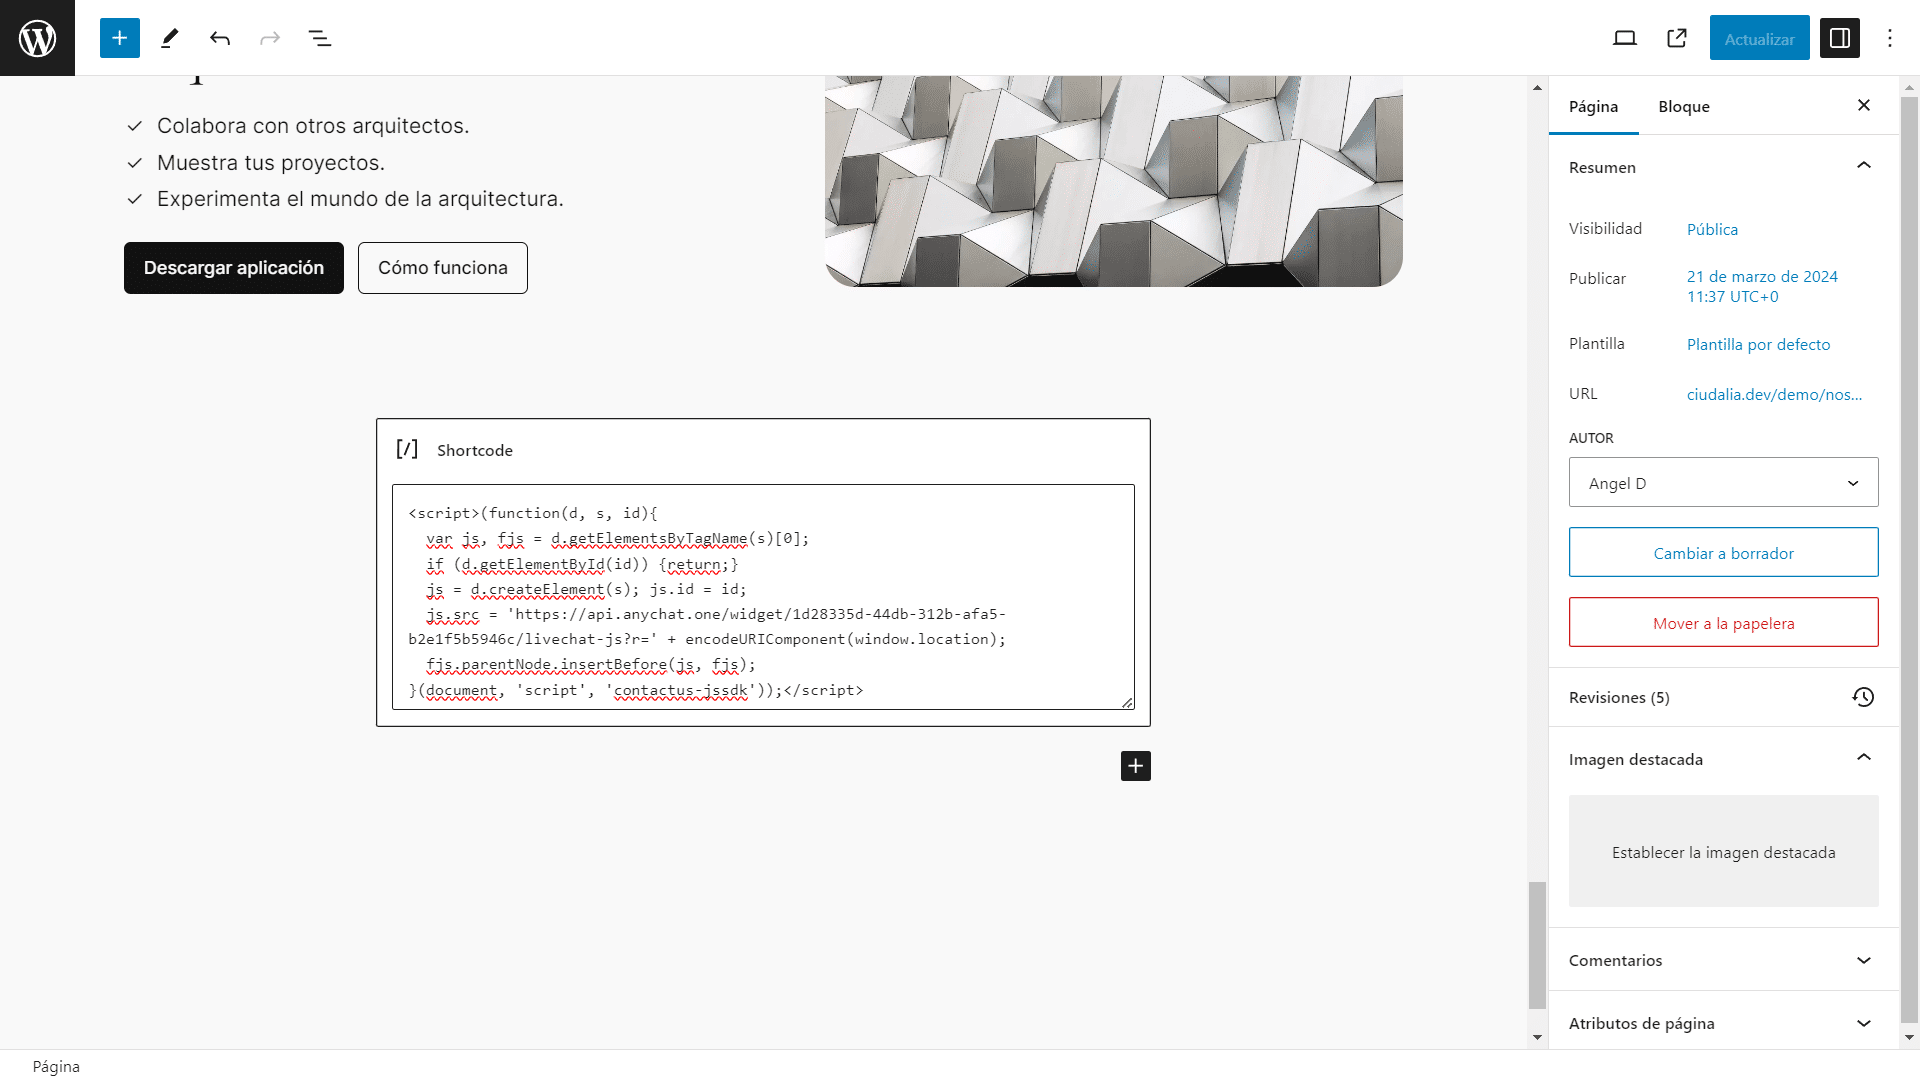Click the Revisiones history clock icon
The width and height of the screenshot is (1920, 1080).
(x=1863, y=697)
